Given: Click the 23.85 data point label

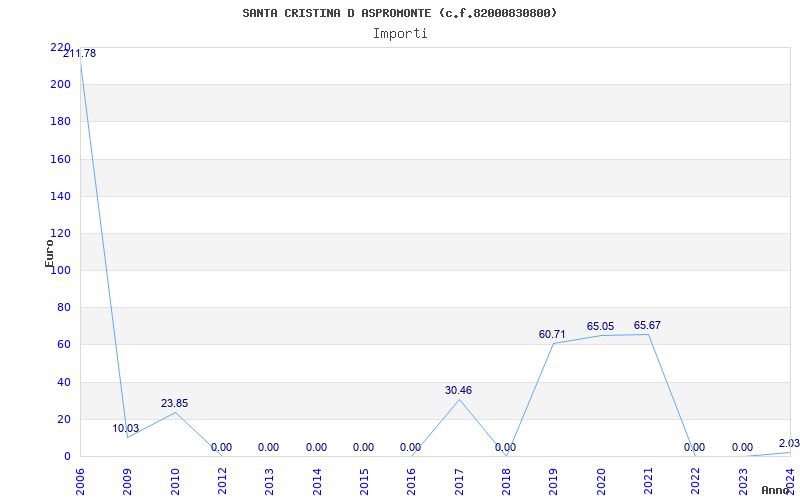Looking at the screenshot, I should 174,404.
